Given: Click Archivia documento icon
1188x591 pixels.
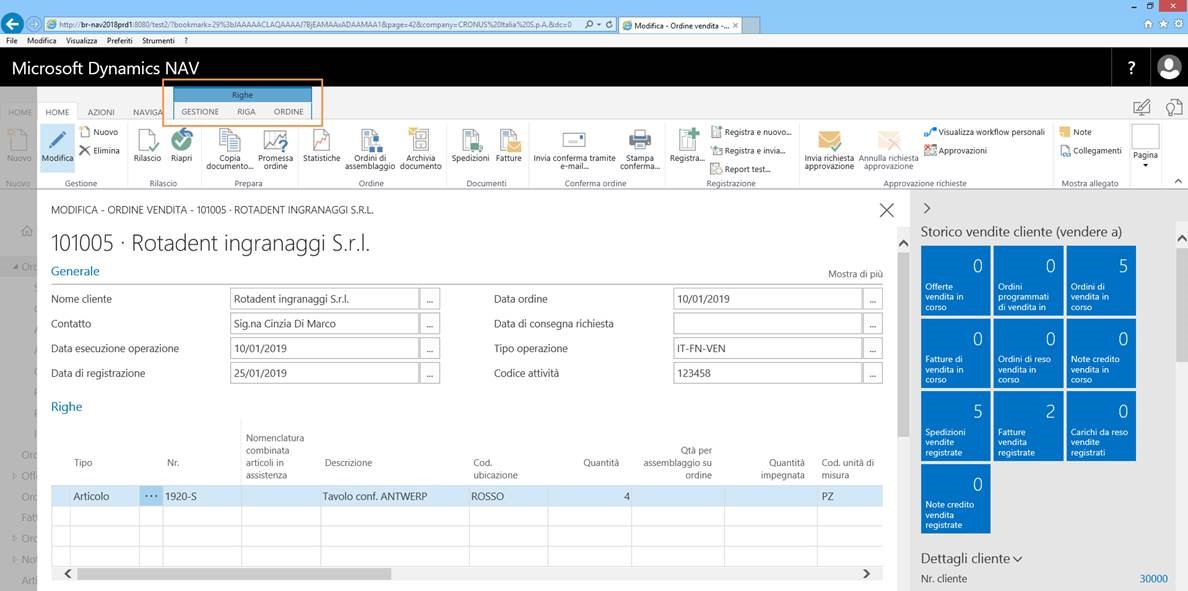Looking at the screenshot, I should pyautogui.click(x=419, y=140).
